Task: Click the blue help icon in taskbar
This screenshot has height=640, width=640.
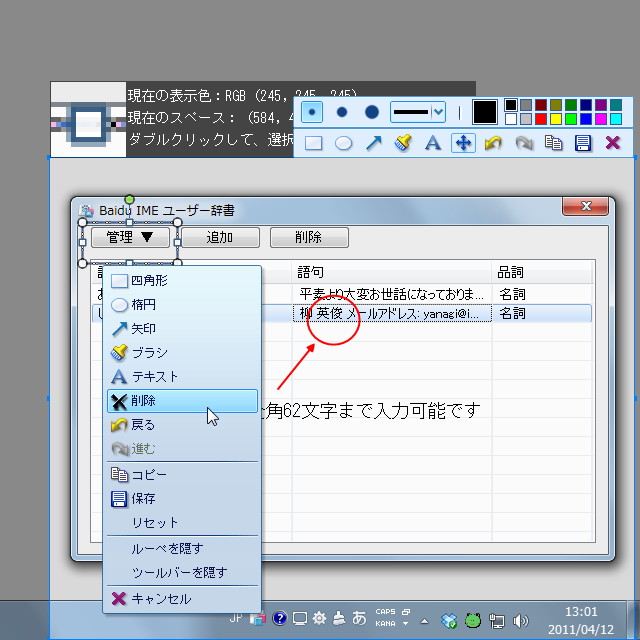Action: (280, 619)
